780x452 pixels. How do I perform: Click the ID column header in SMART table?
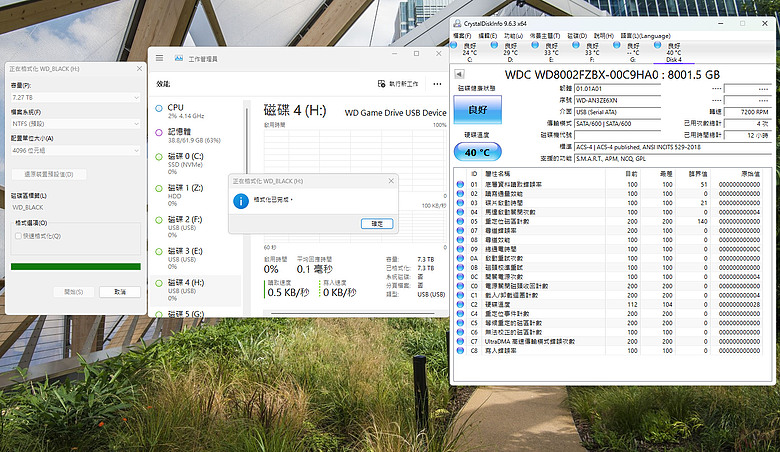click(x=474, y=174)
